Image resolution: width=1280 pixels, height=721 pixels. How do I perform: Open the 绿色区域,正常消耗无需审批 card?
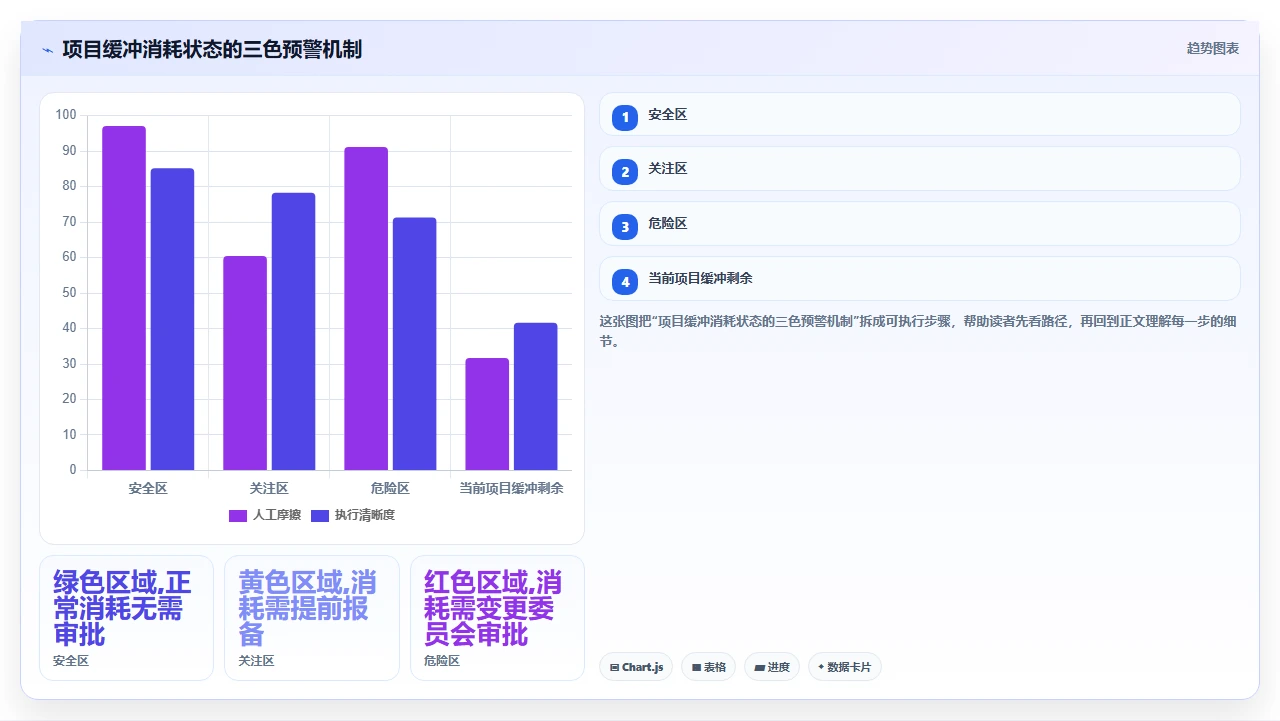tap(126, 618)
